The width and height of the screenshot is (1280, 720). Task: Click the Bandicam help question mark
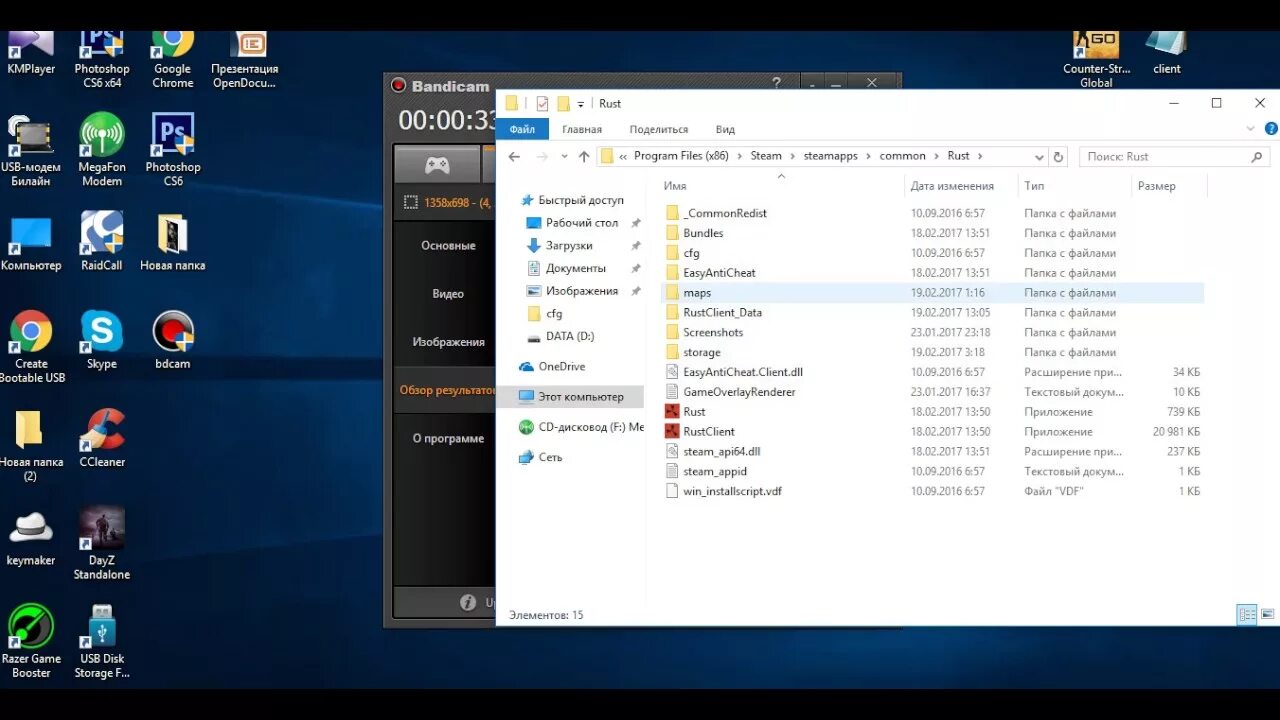click(x=777, y=84)
